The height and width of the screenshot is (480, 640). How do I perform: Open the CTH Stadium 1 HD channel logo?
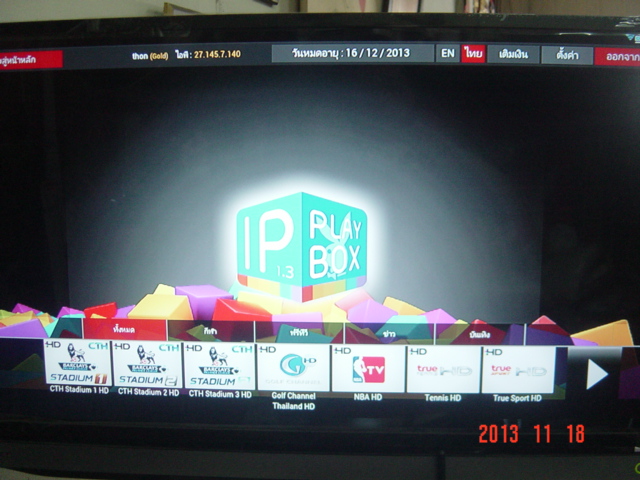click(77, 362)
